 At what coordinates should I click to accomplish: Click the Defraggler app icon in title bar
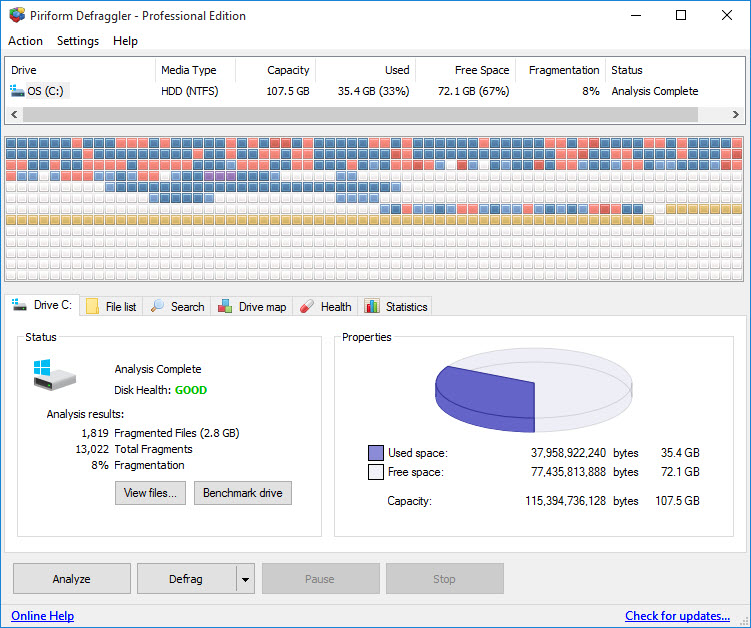click(x=16, y=15)
